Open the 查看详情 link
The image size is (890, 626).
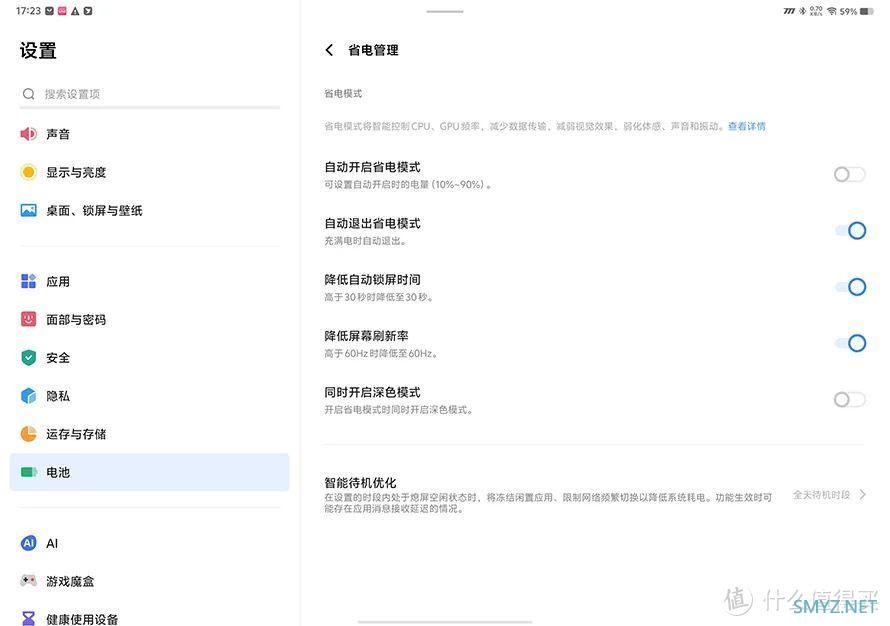(746, 127)
